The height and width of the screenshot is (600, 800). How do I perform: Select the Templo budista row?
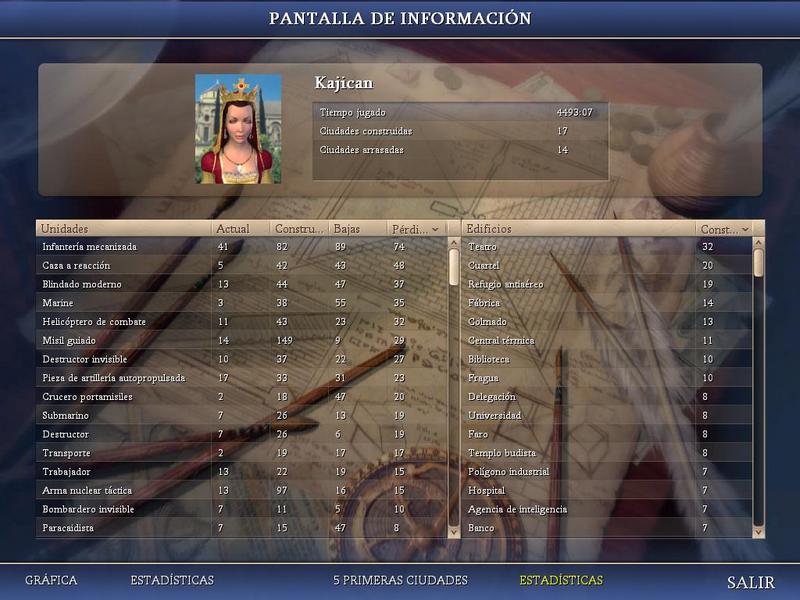tap(607, 453)
